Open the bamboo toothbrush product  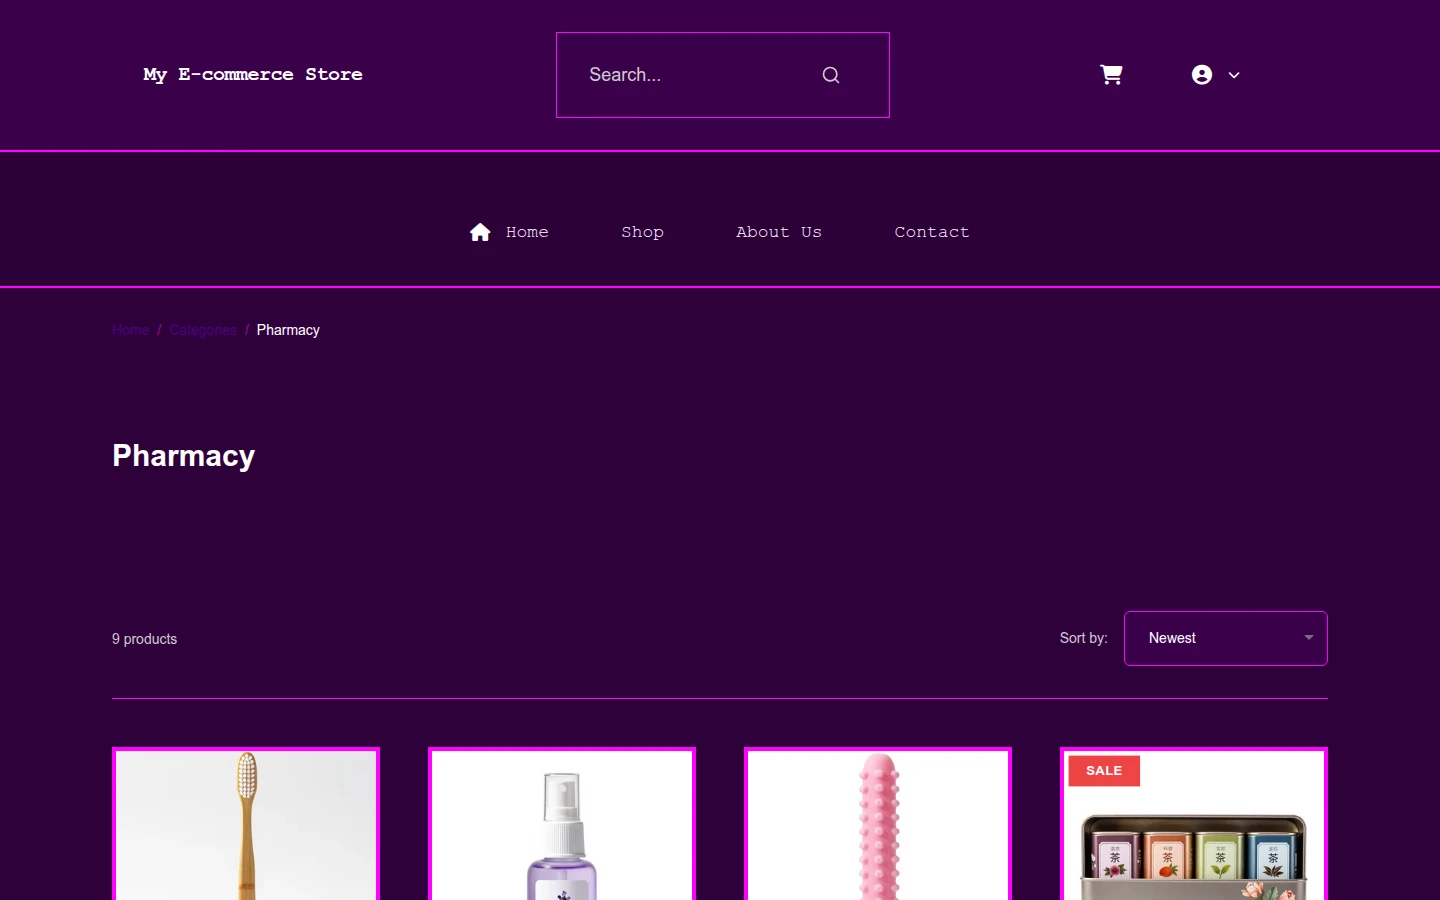pyautogui.click(x=246, y=824)
